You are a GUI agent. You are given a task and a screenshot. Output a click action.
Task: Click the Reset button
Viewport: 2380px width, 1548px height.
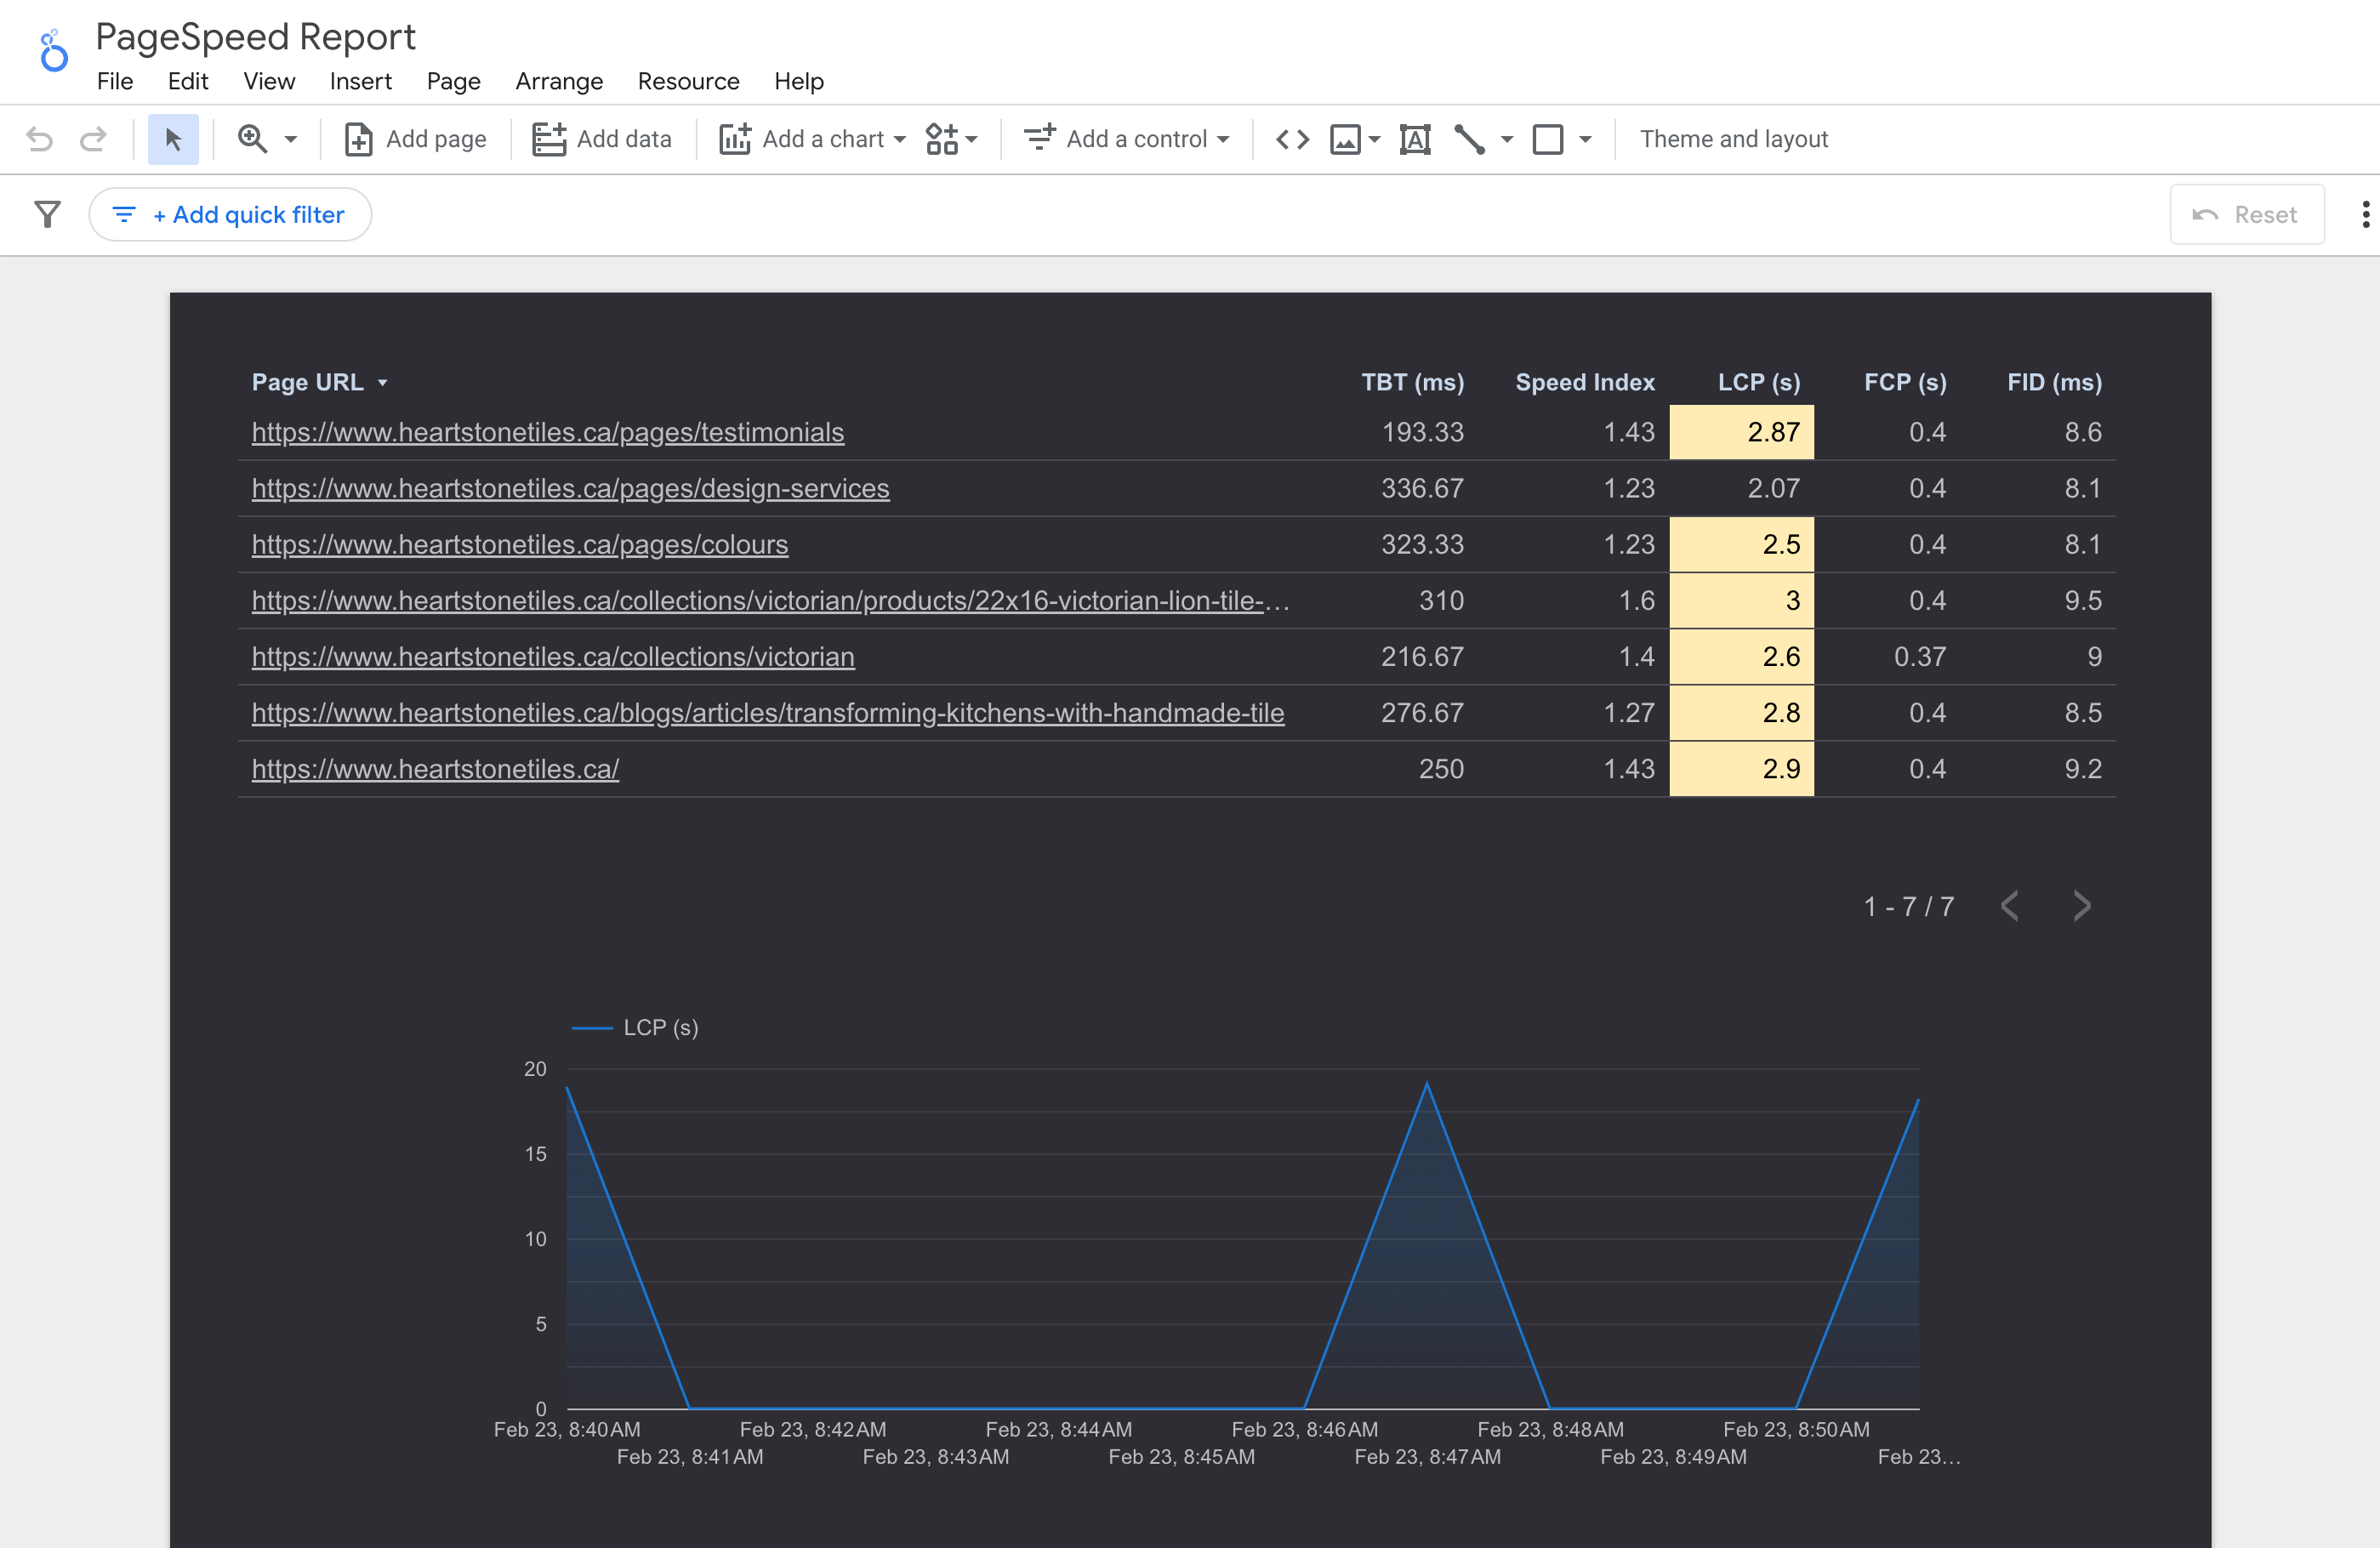click(x=2246, y=214)
